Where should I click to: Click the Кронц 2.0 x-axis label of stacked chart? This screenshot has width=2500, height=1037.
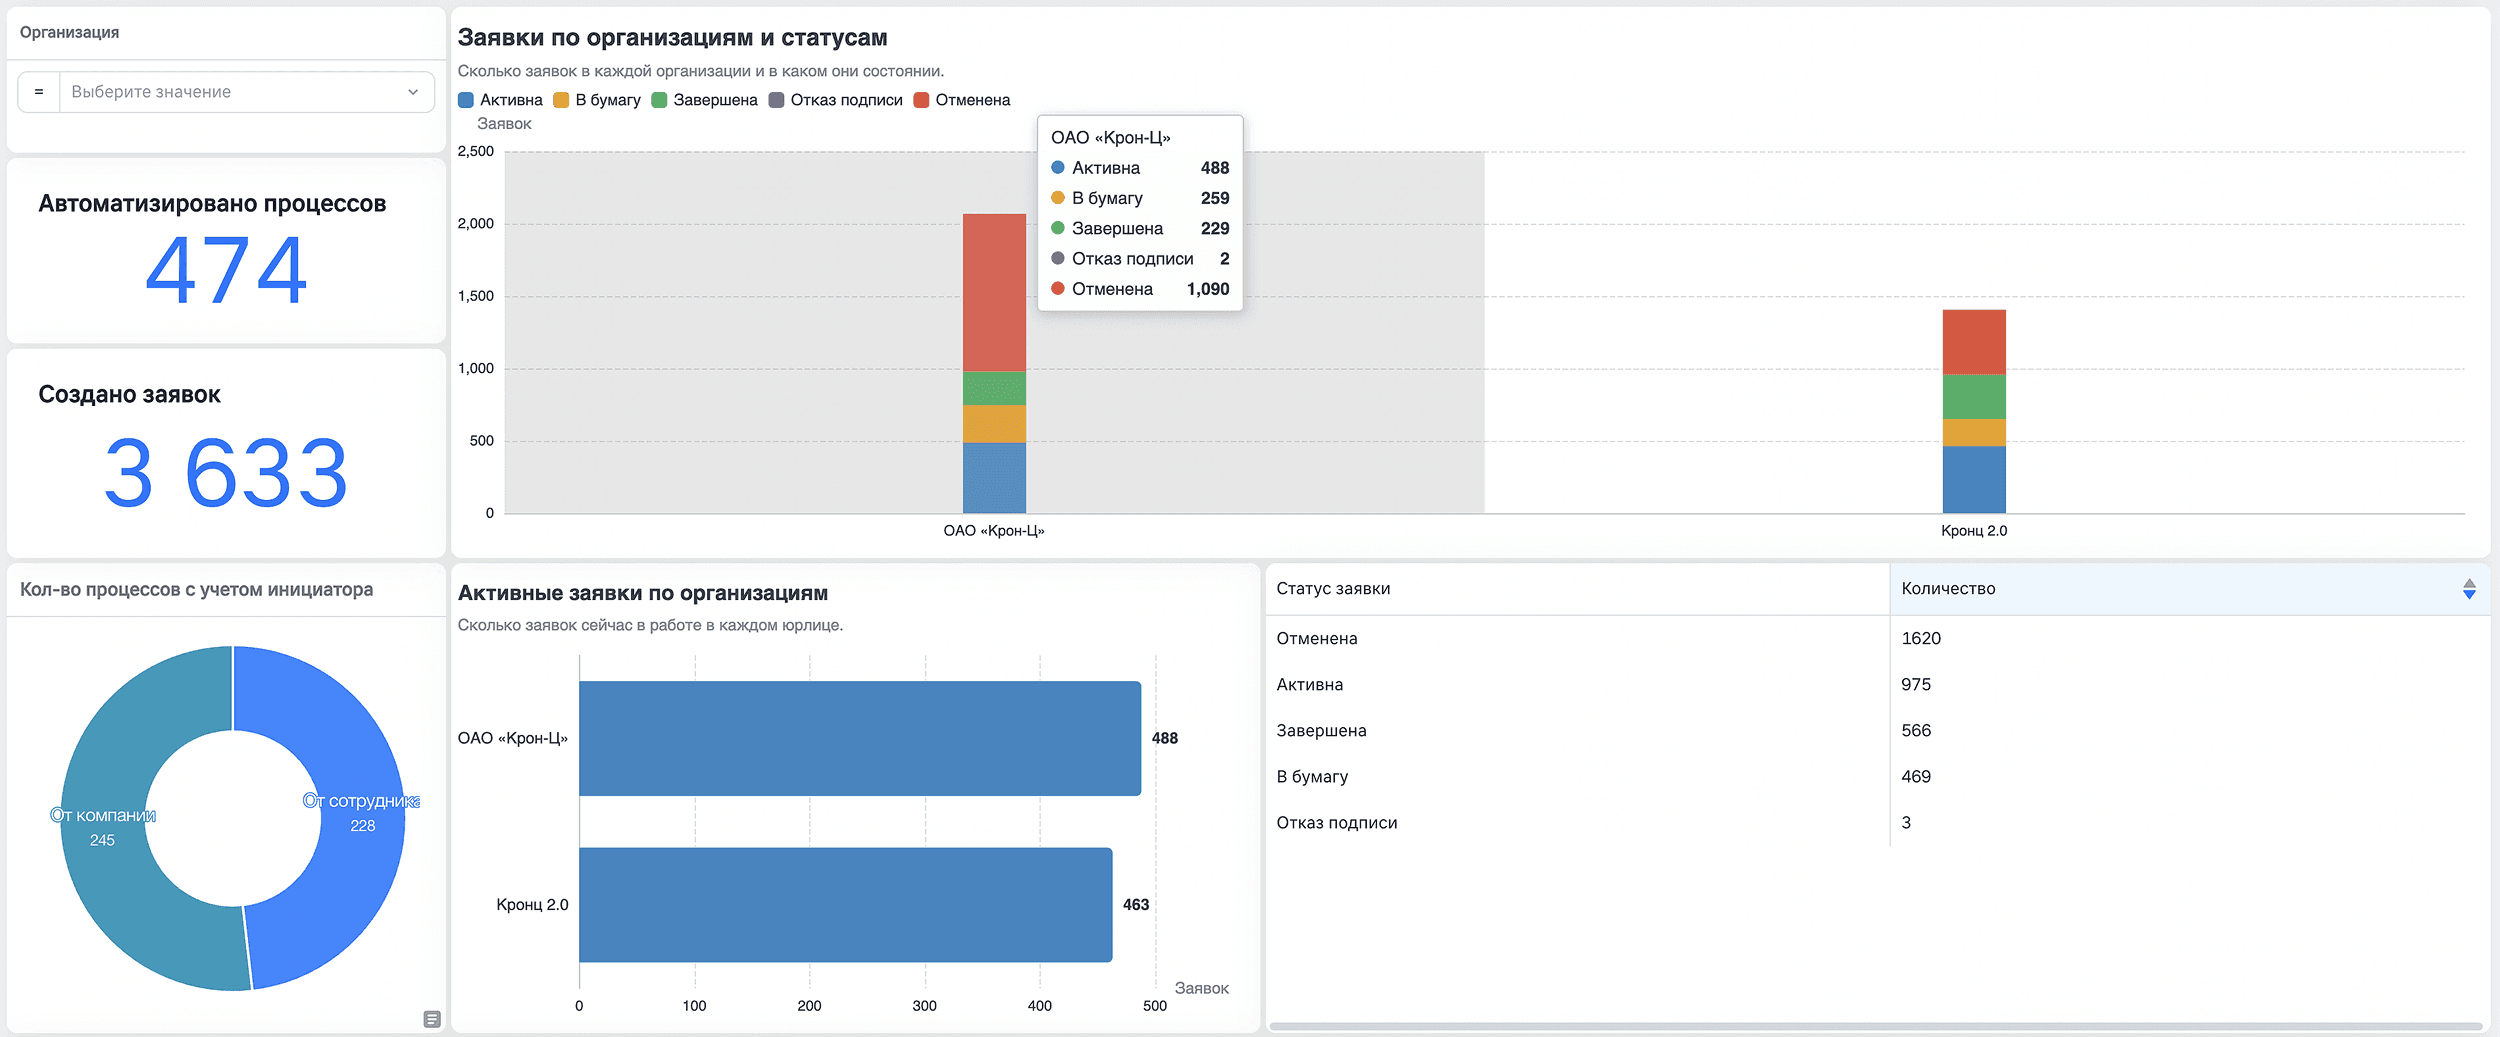(1974, 530)
